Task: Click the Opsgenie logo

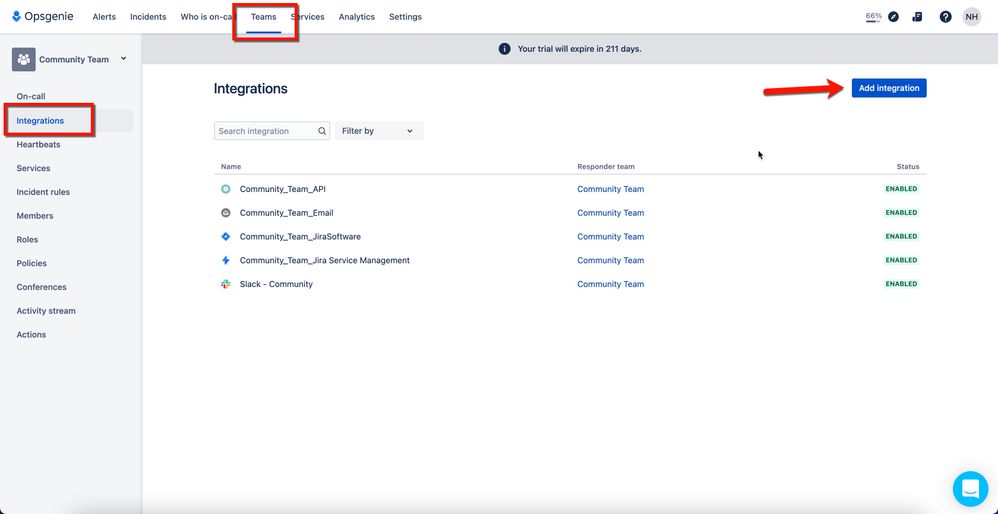Action: [43, 17]
